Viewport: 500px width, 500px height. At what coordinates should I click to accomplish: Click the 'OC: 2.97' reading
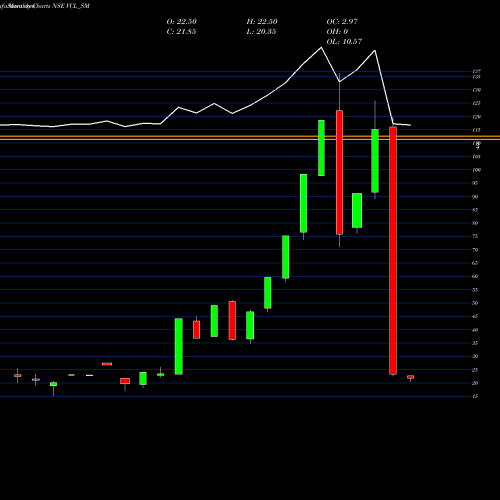(342, 22)
